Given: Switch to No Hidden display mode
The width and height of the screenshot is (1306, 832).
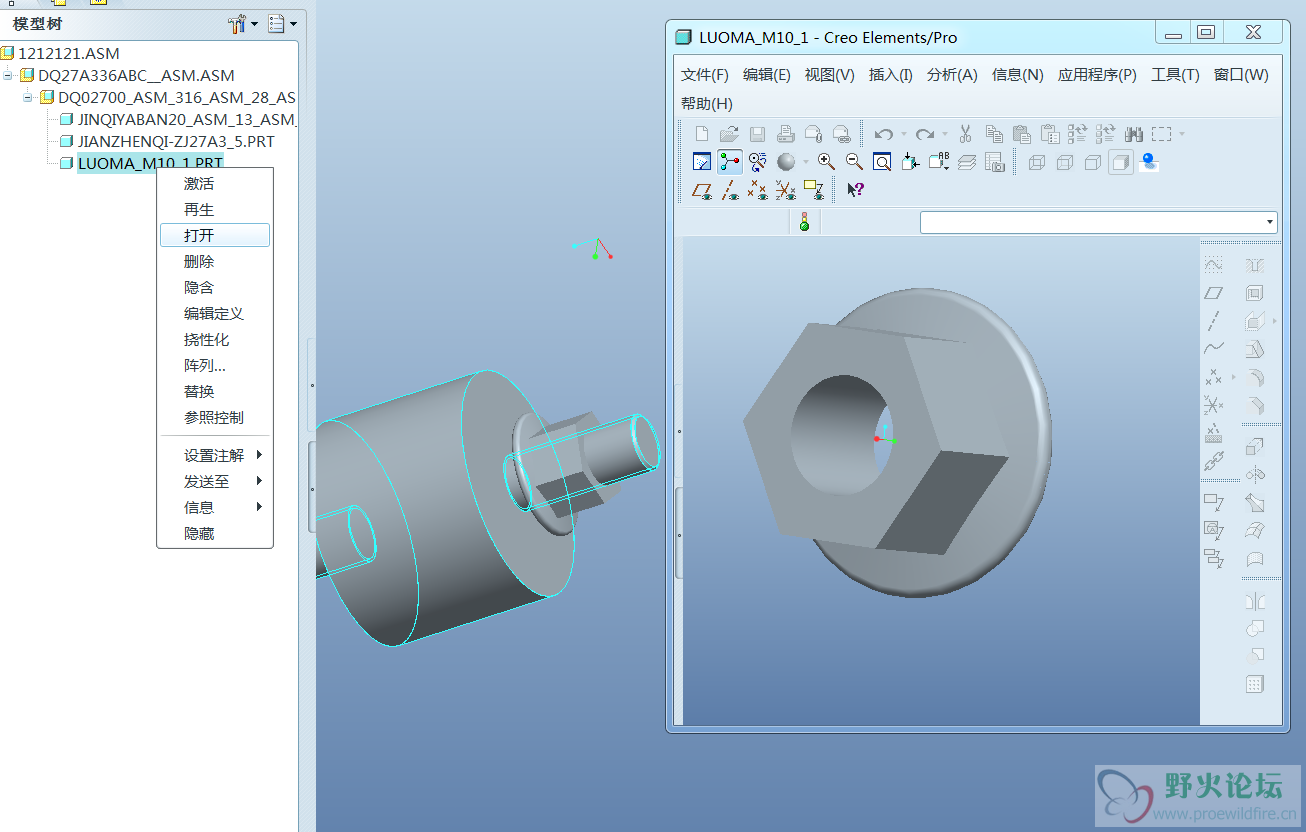Looking at the screenshot, I should [x=1092, y=162].
